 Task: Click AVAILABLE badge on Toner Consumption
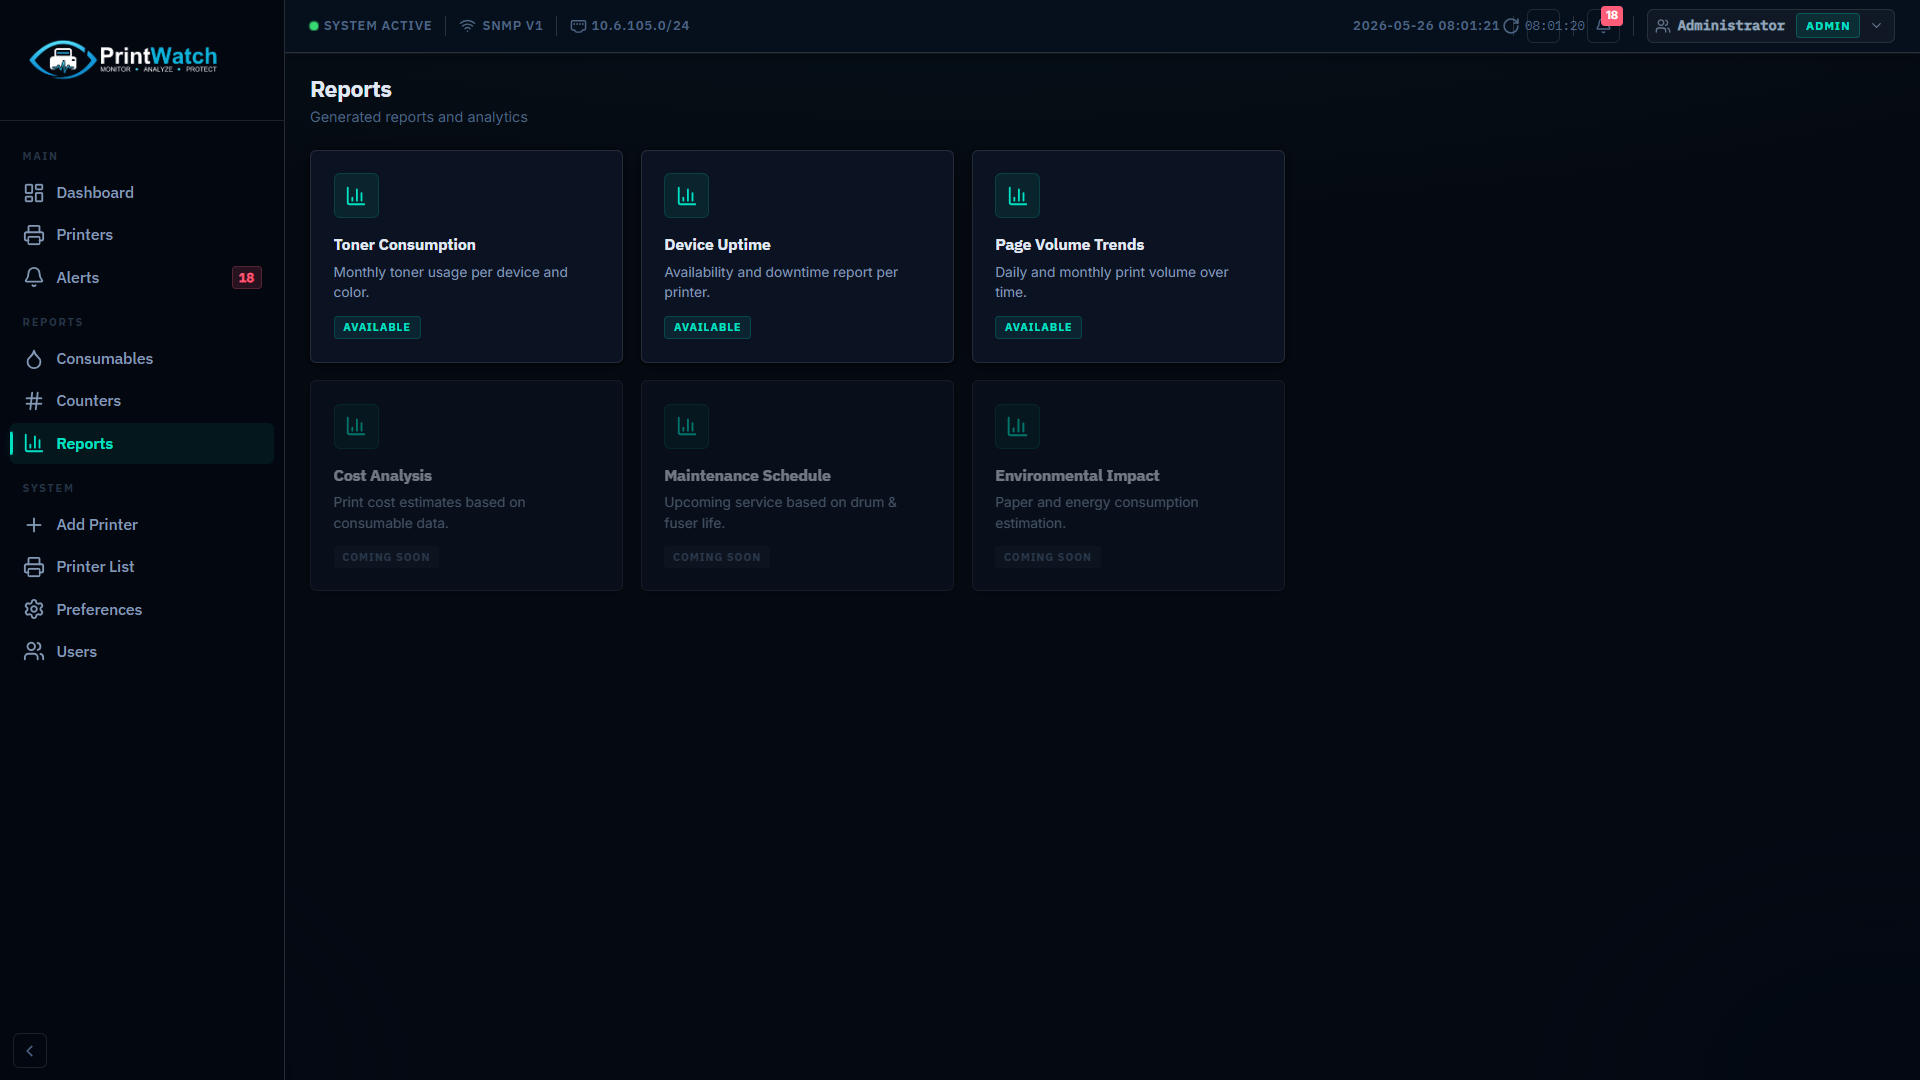pyautogui.click(x=377, y=328)
